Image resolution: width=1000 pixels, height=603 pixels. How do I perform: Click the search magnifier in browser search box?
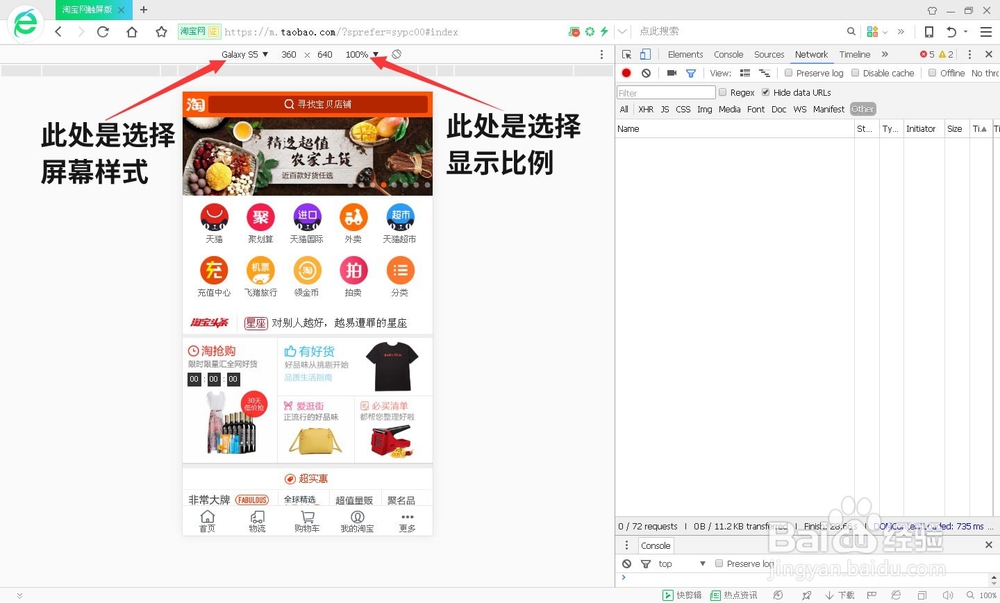(x=851, y=31)
